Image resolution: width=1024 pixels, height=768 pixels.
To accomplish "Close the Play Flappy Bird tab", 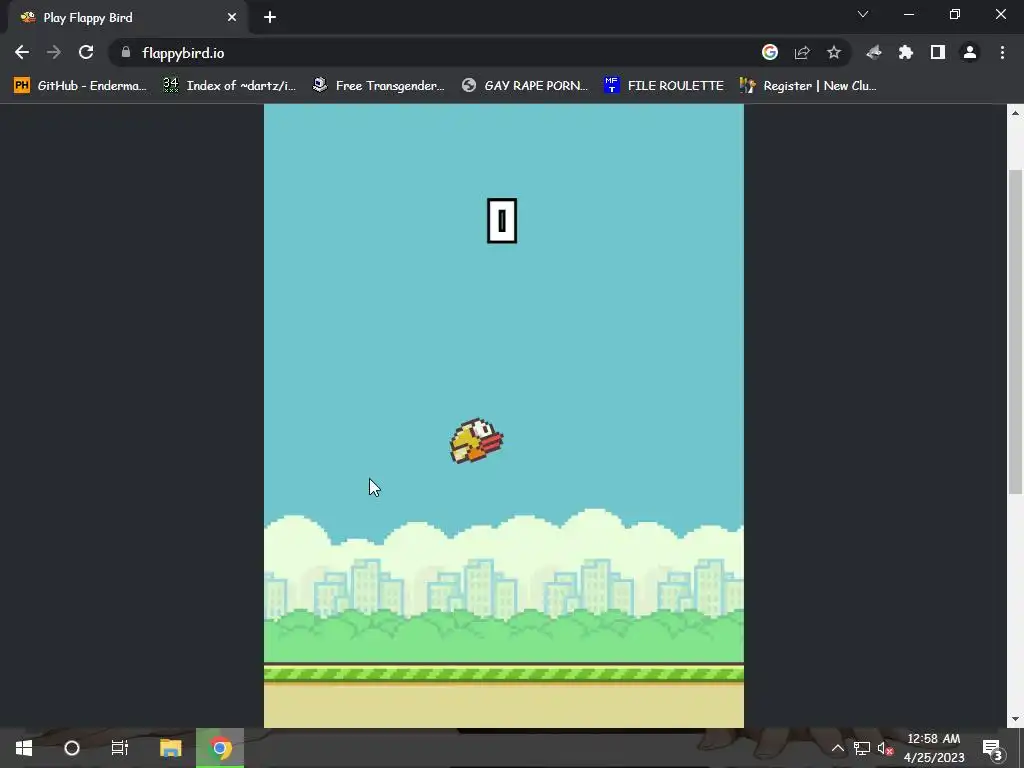I will pyautogui.click(x=232, y=17).
